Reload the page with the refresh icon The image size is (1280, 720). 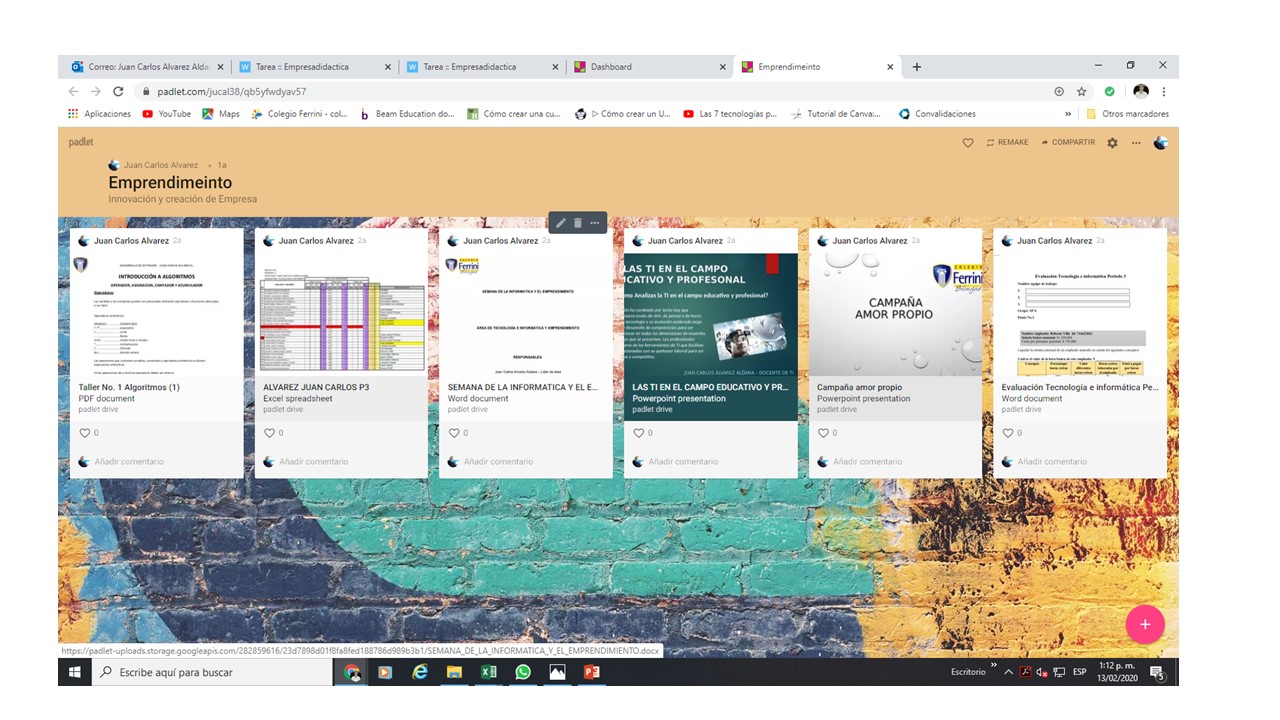pyautogui.click(x=118, y=91)
